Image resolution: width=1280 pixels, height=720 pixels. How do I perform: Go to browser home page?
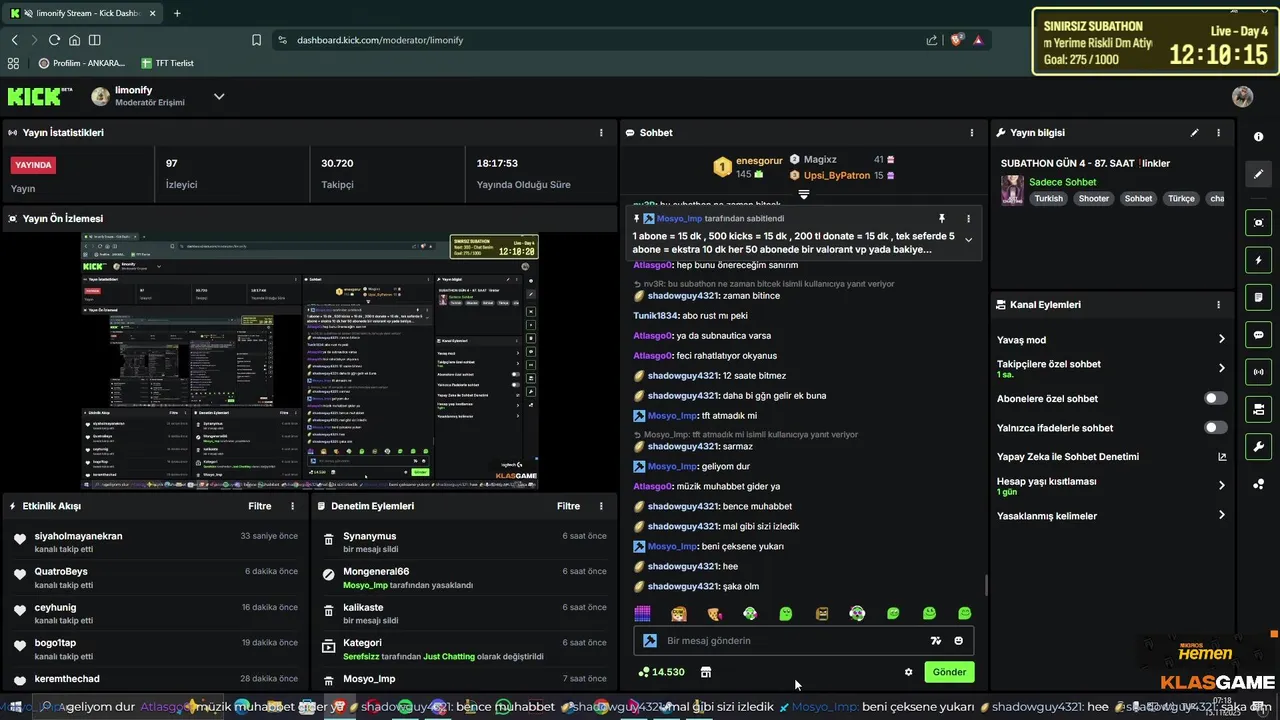tap(74, 40)
